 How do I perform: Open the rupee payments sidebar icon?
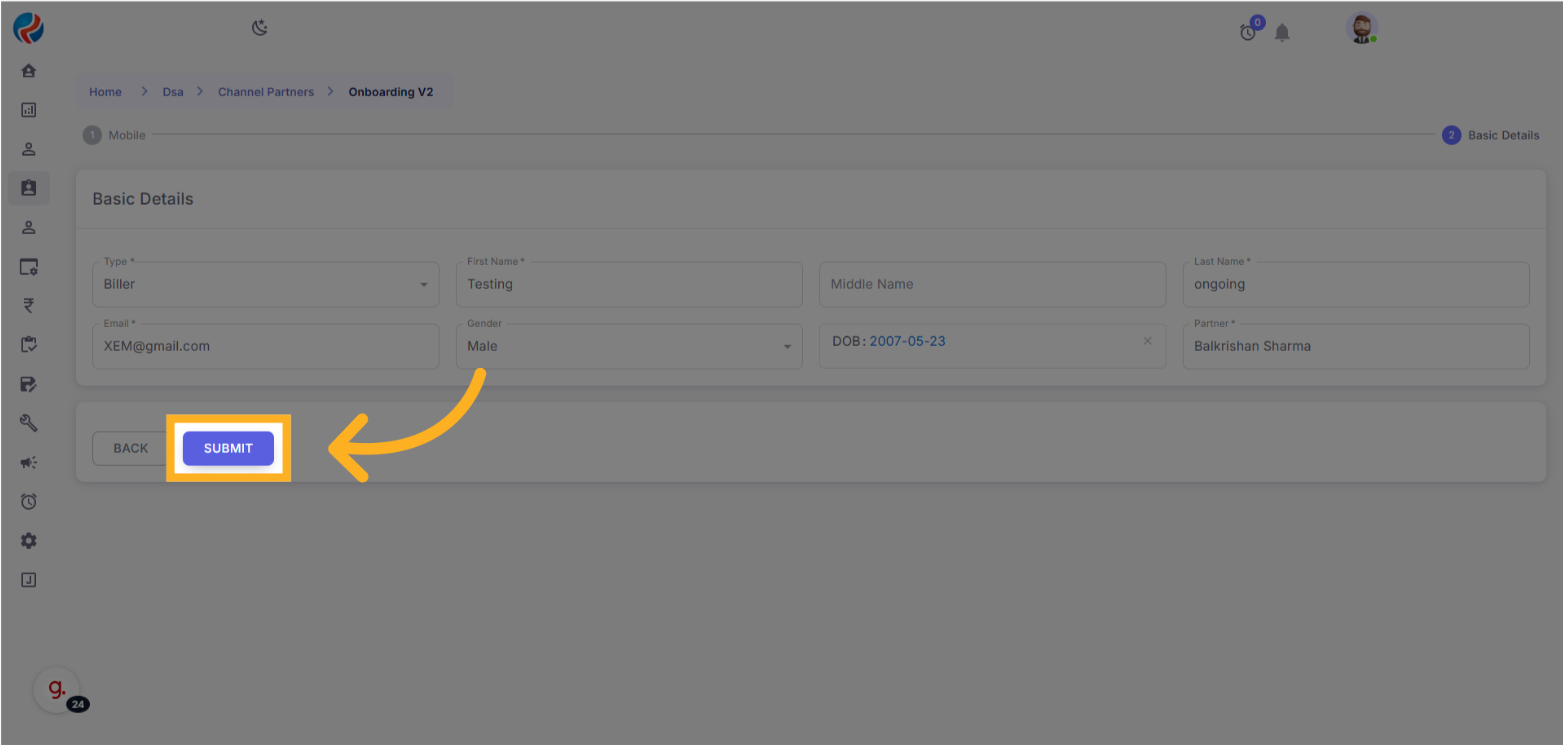pos(29,306)
